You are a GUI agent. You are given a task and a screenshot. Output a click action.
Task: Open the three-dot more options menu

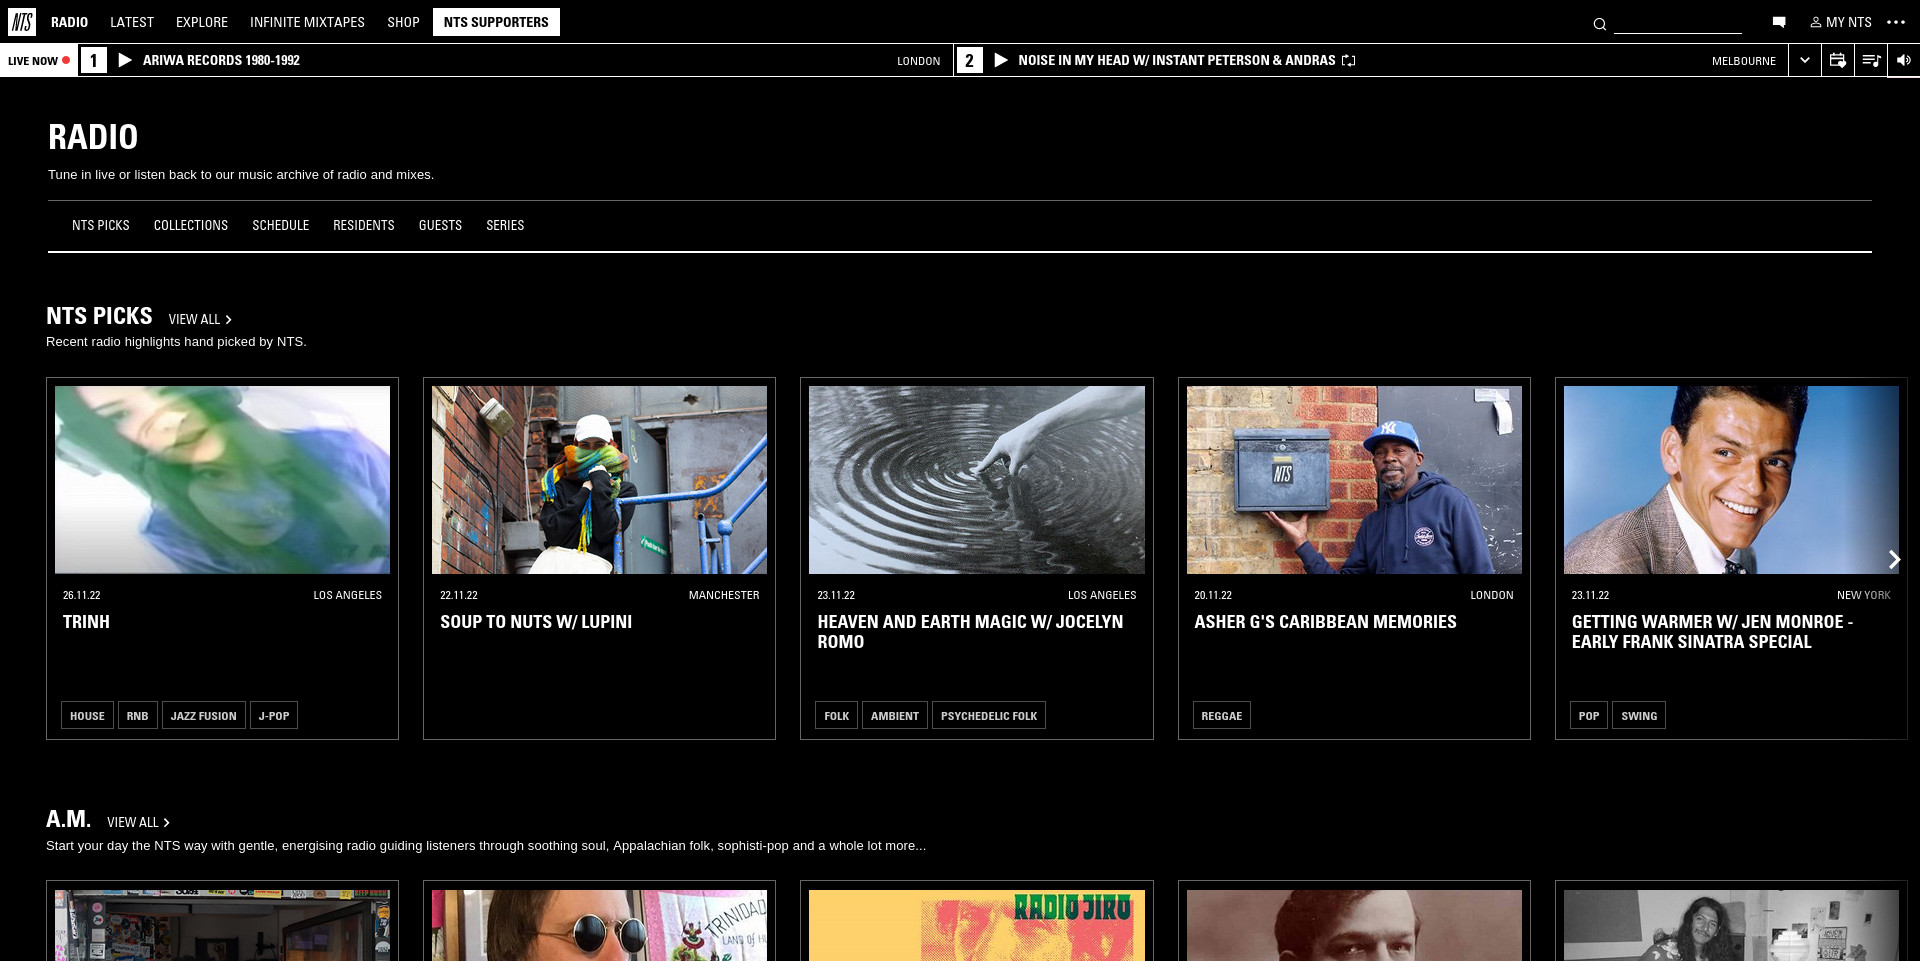1896,22
